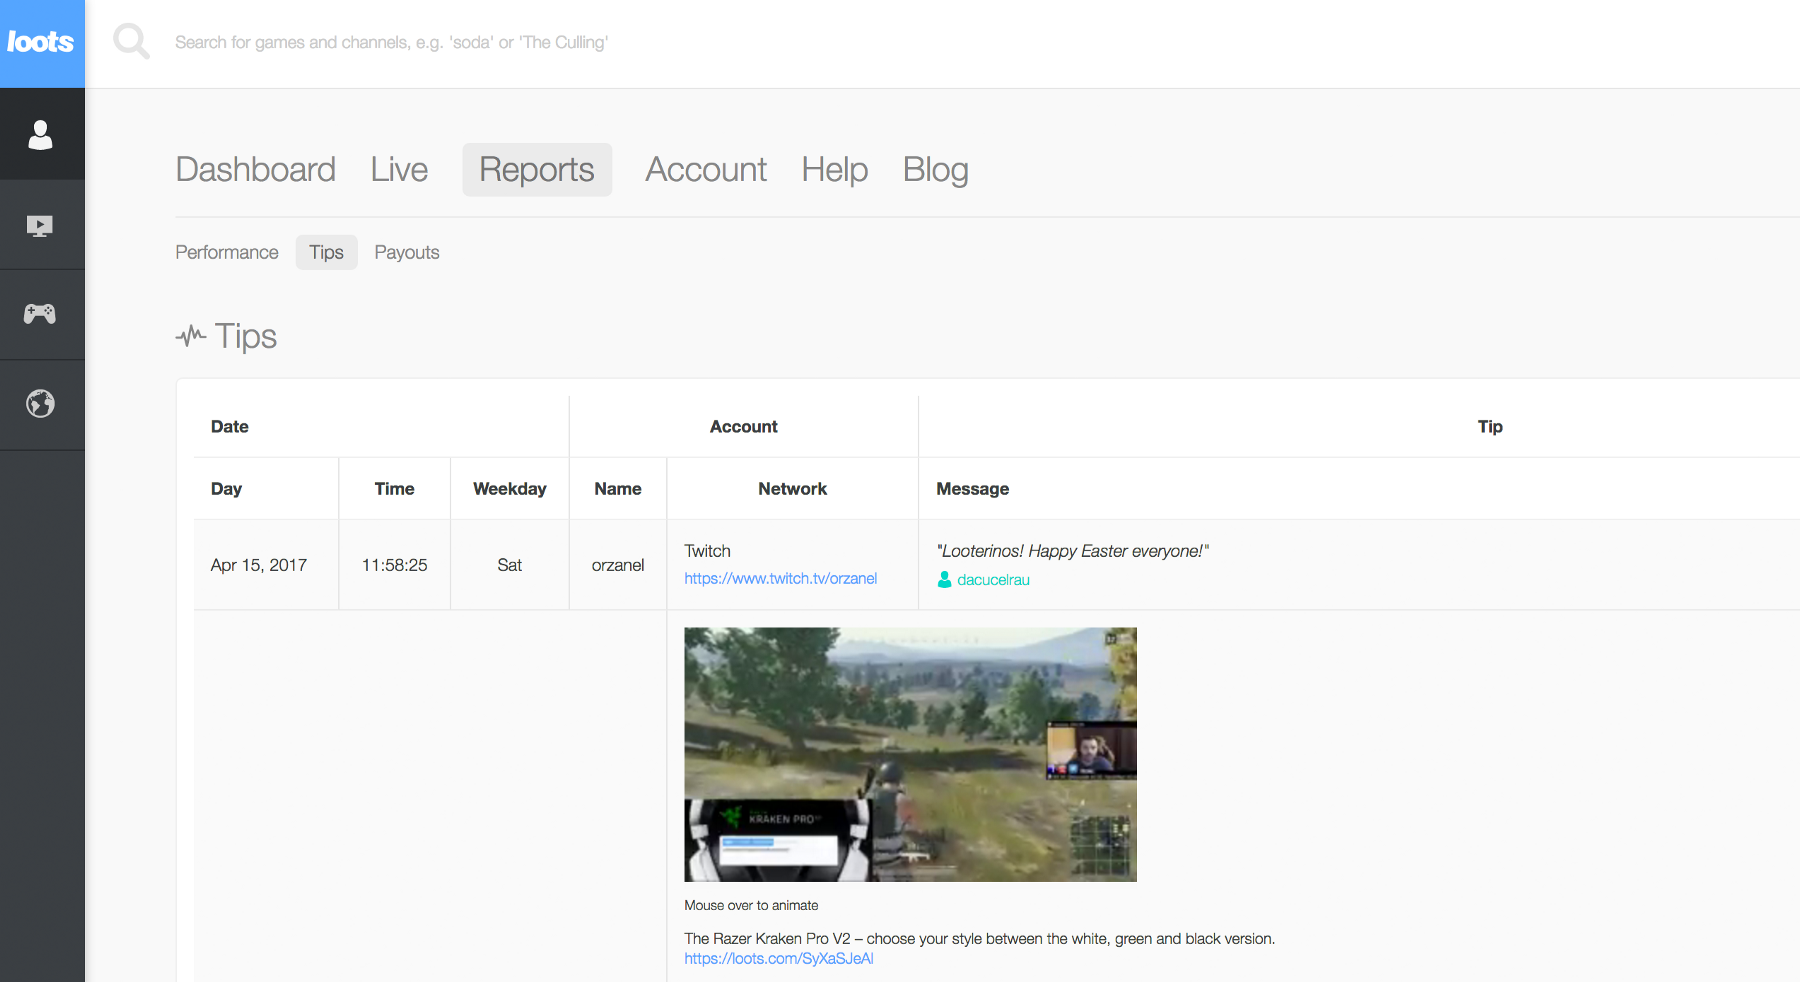Click the Time column header
The width and height of the screenshot is (1800, 982).
tap(394, 489)
